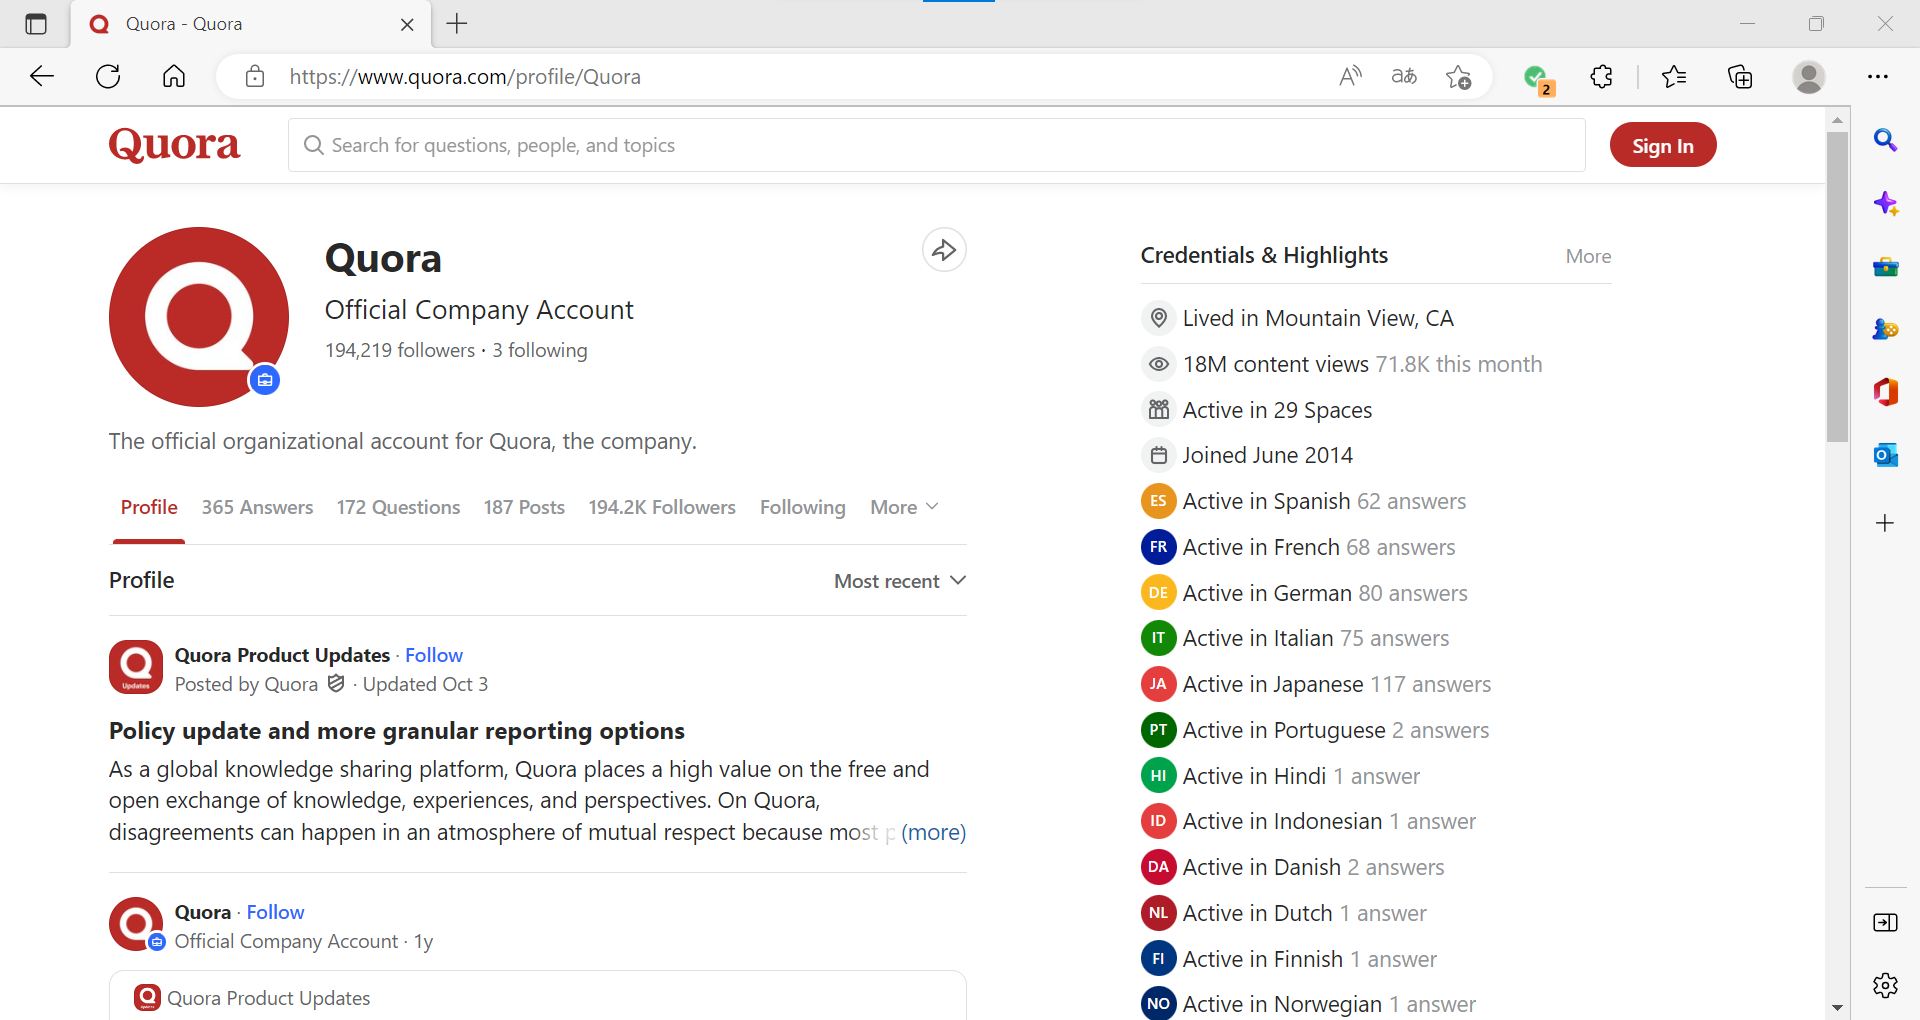This screenshot has height=1020, width=1920.
Task: Click the Quora profile picture
Action: click(199, 317)
